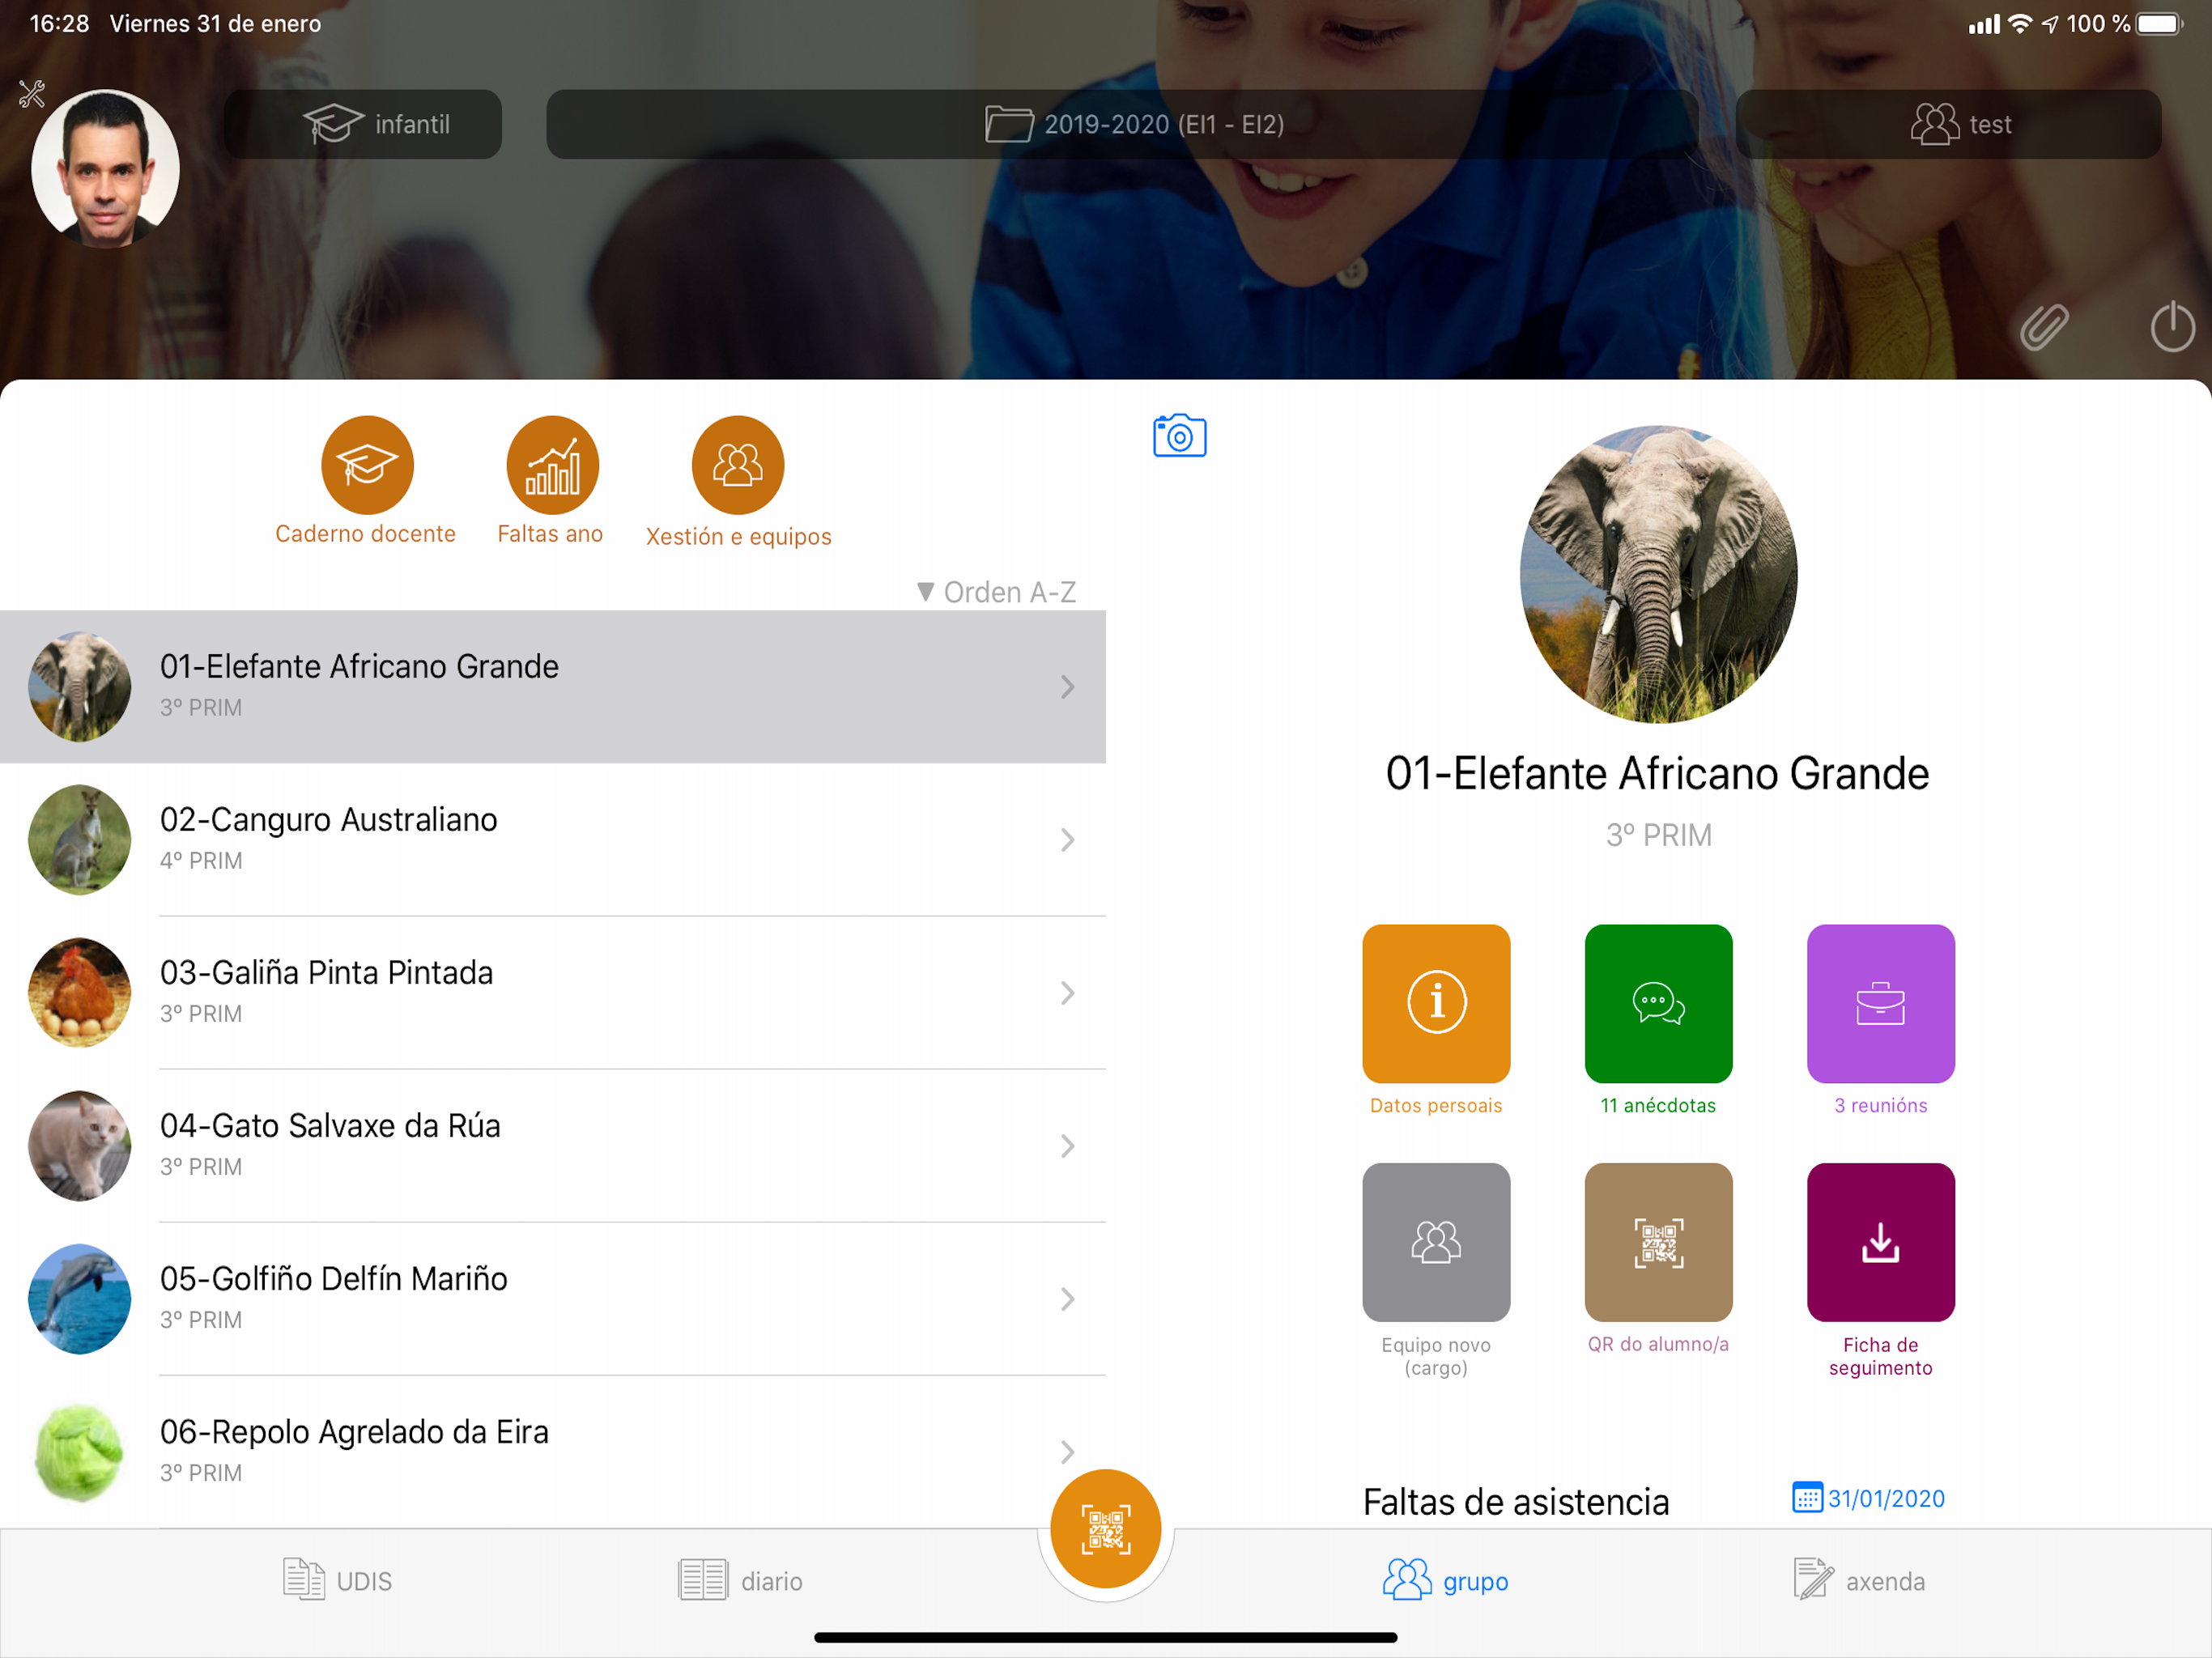Tap the 31/01/2020 date link
The image size is (2212, 1658).
pos(1886,1498)
